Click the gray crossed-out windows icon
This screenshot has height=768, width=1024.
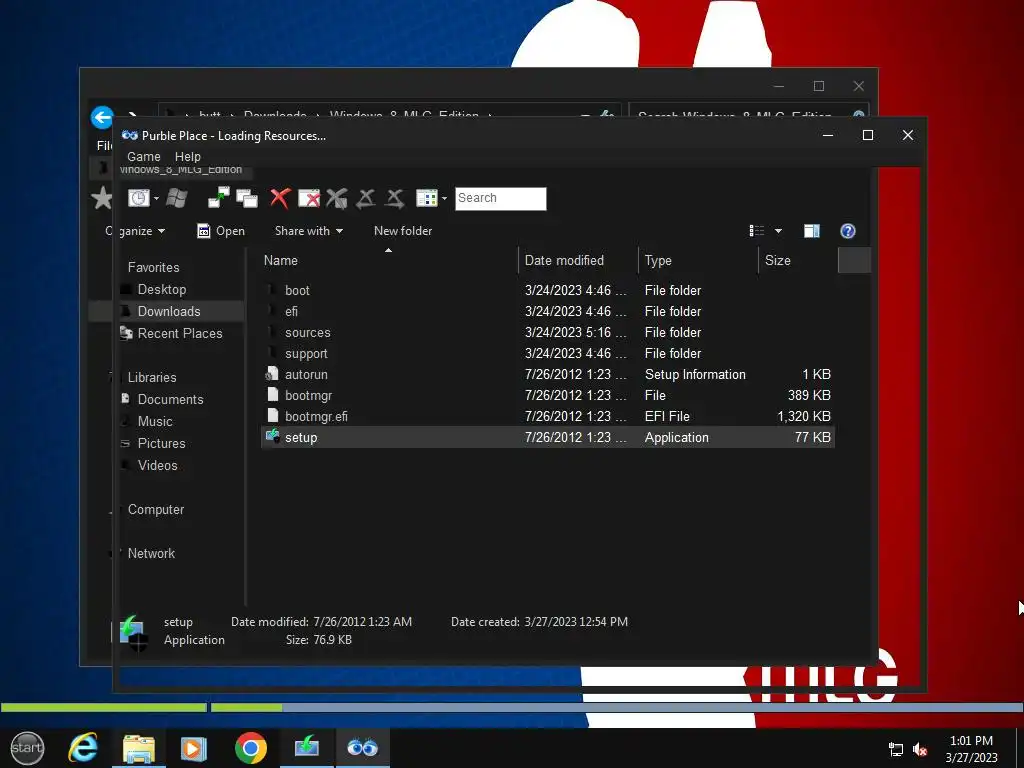coord(337,199)
